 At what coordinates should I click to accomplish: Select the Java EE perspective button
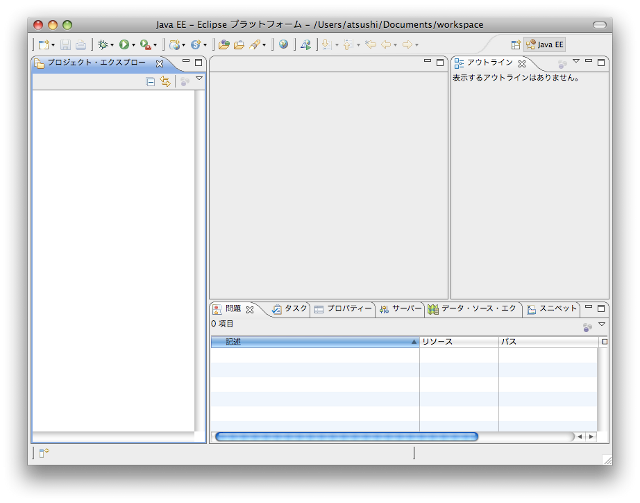[x=545, y=44]
